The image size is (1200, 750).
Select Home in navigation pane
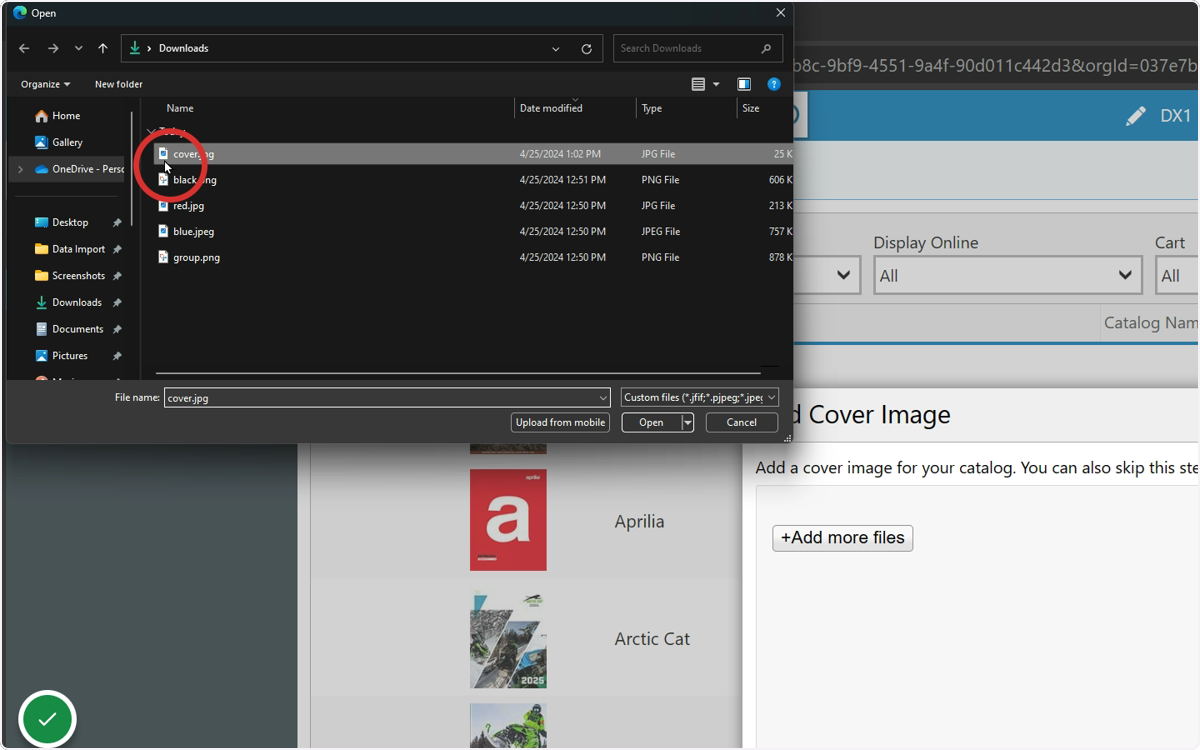pos(66,116)
